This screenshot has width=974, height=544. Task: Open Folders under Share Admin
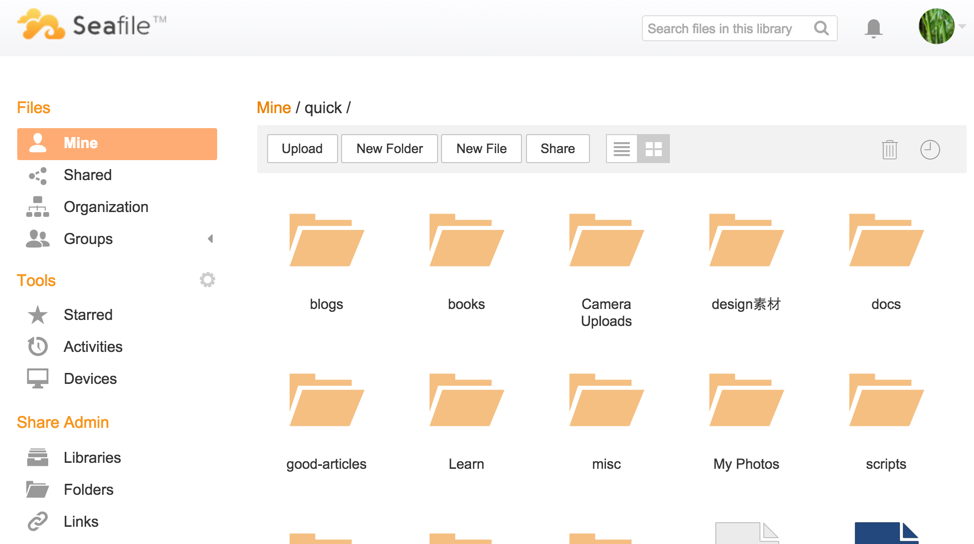pyautogui.click(x=89, y=489)
